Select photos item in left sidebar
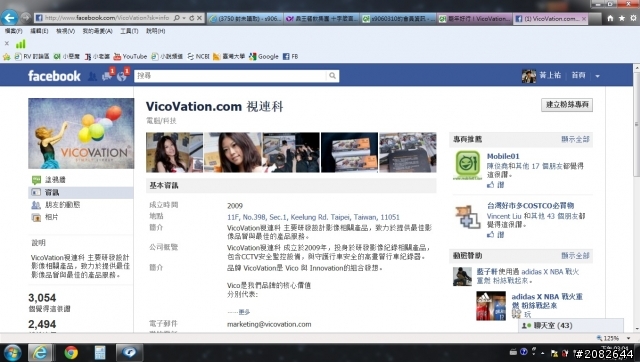 [x=51, y=217]
